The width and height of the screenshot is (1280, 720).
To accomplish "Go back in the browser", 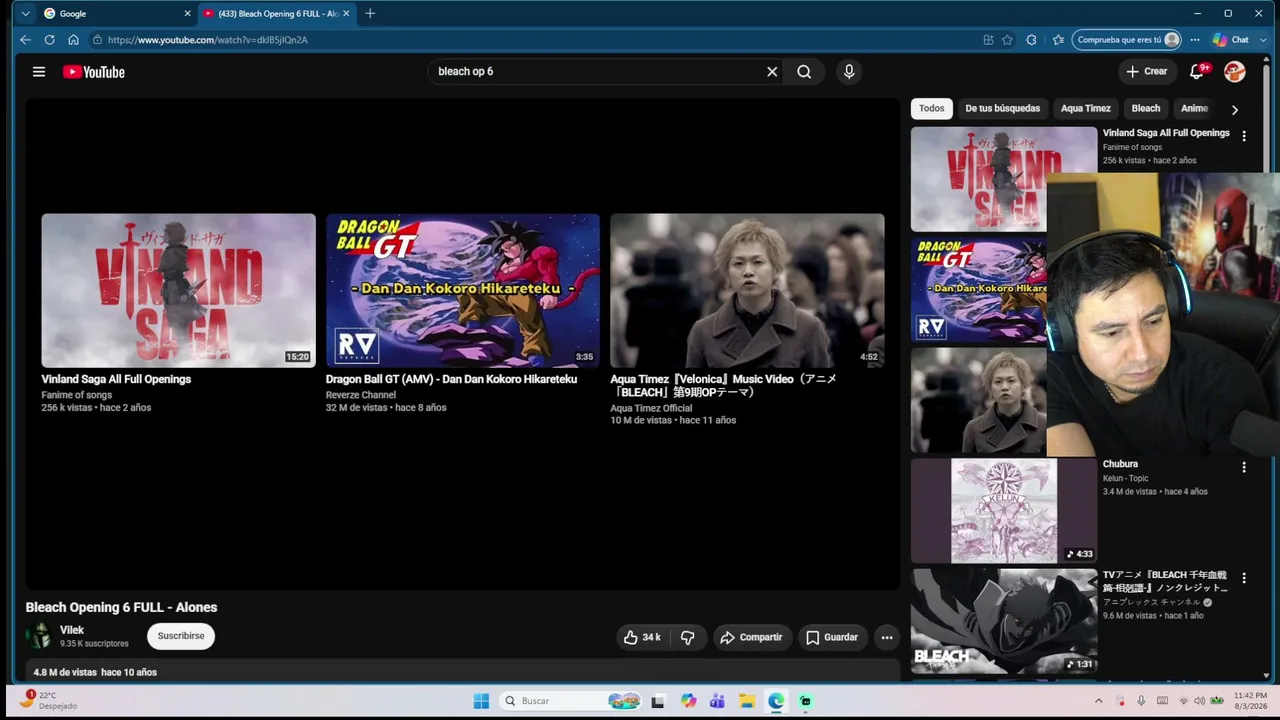I will click(x=25, y=40).
